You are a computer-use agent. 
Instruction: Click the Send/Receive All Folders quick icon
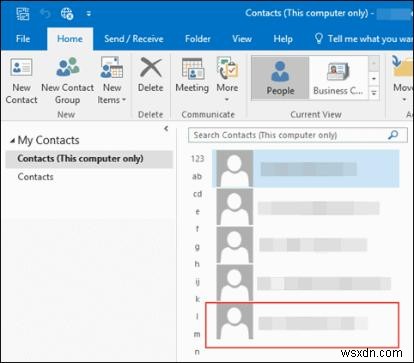pyautogui.click(x=67, y=13)
